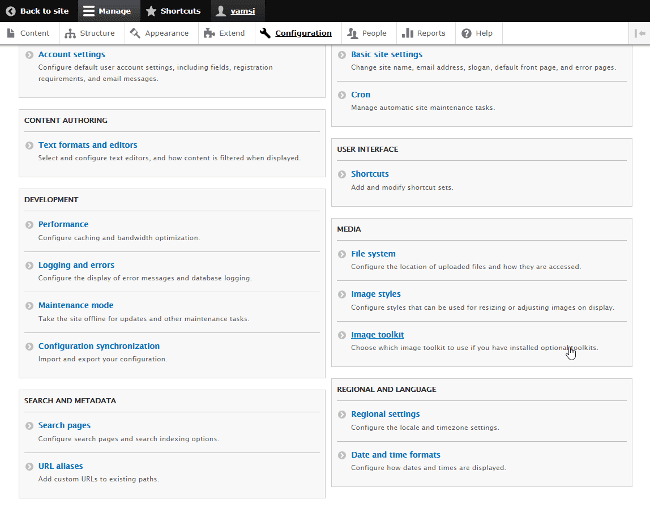Click the Help question mark icon
This screenshot has width=650, height=508.
466,33
